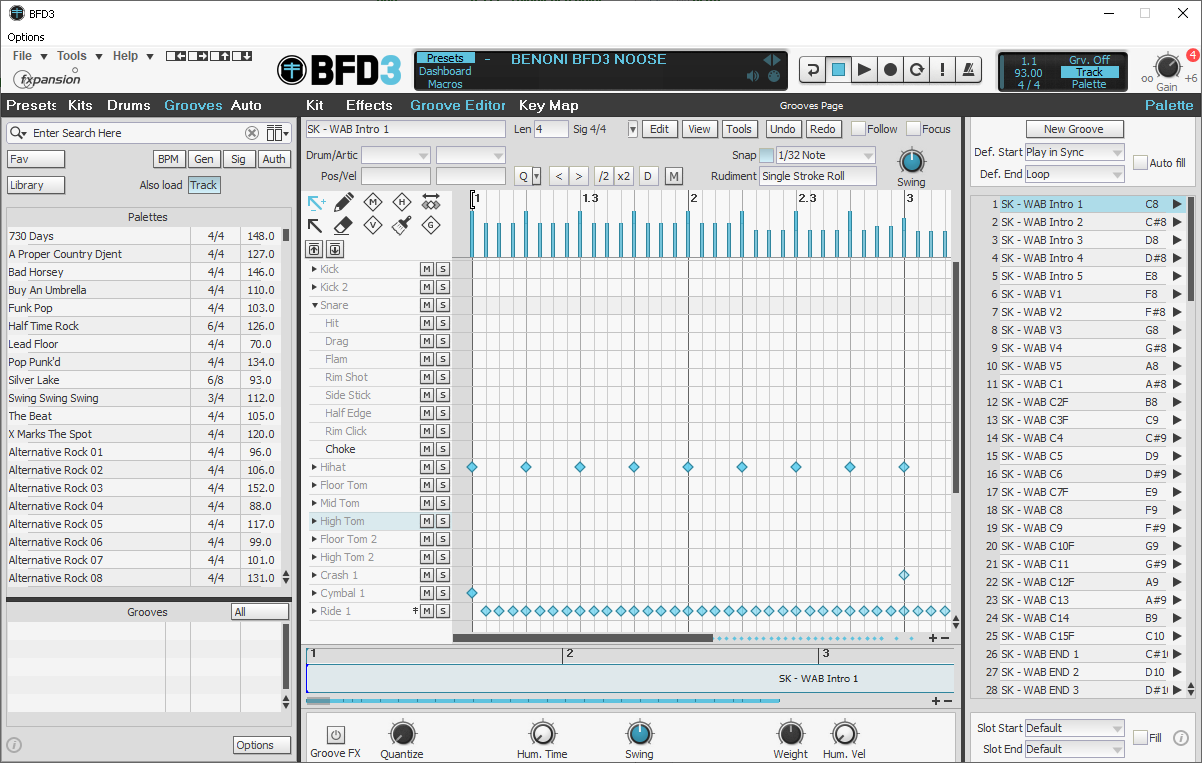Open the Snap 1/32 Note dropdown

point(825,155)
